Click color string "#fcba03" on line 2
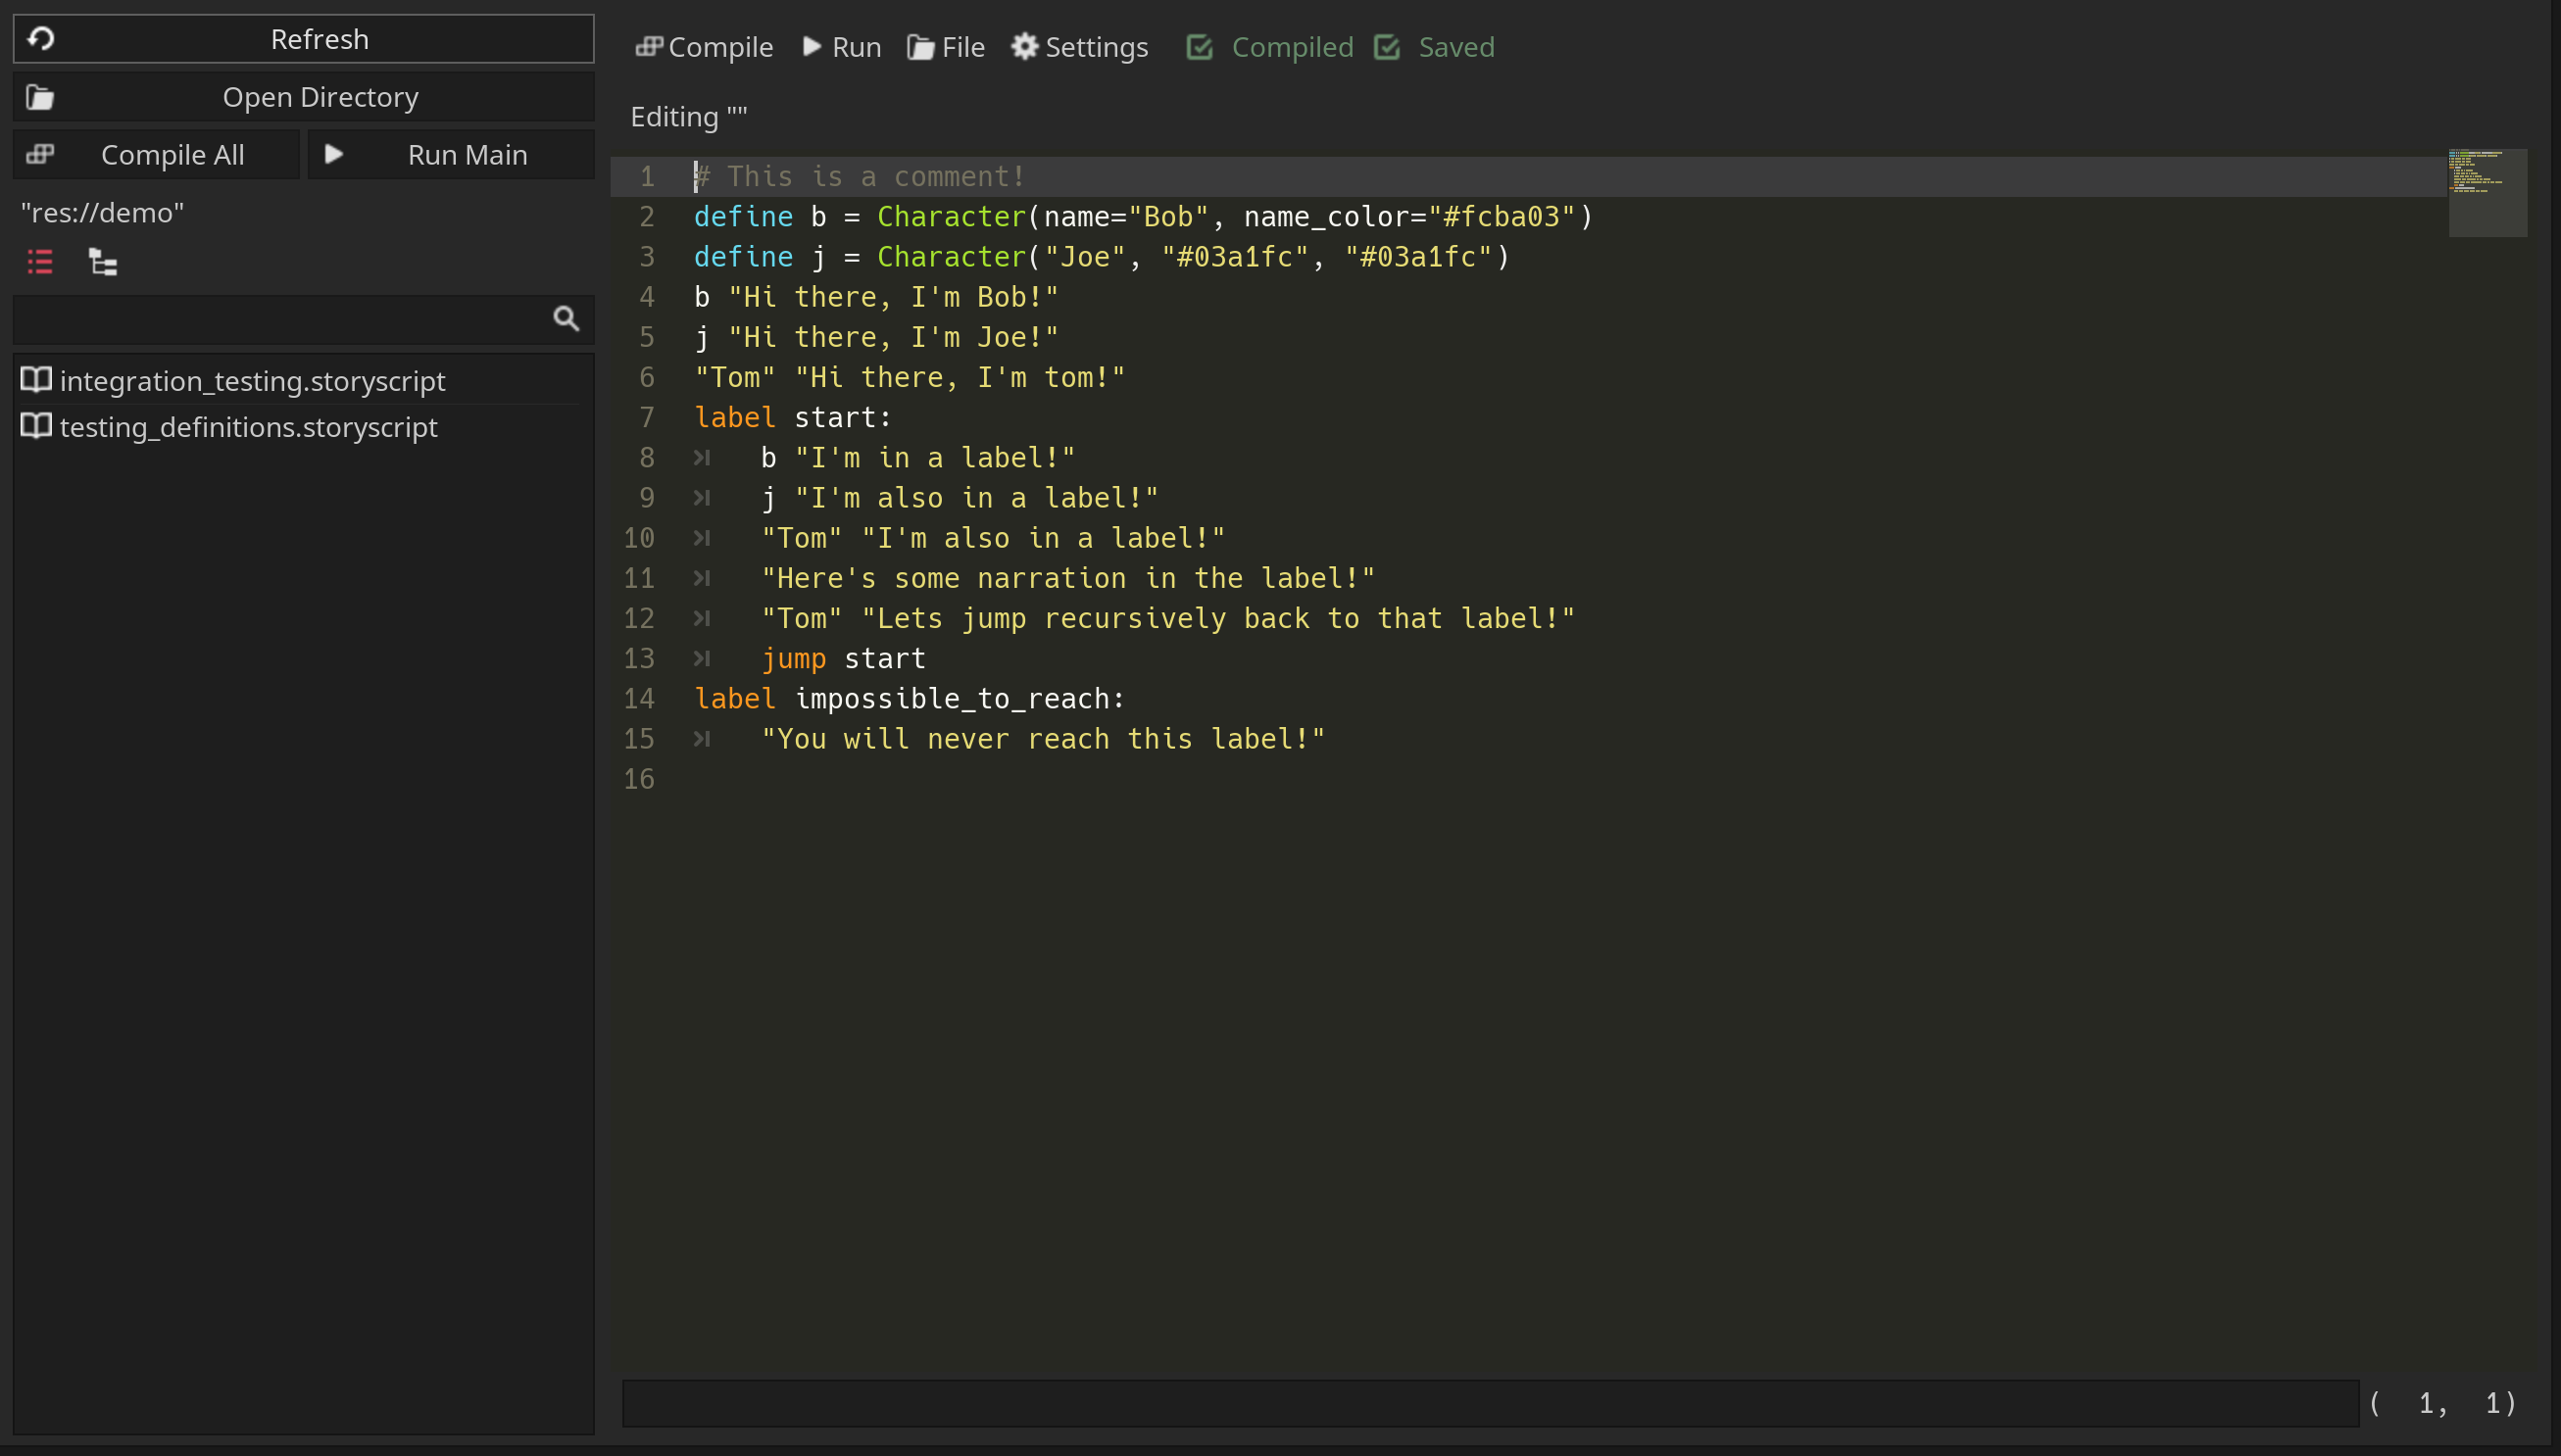The width and height of the screenshot is (2561, 1456). point(1502,216)
